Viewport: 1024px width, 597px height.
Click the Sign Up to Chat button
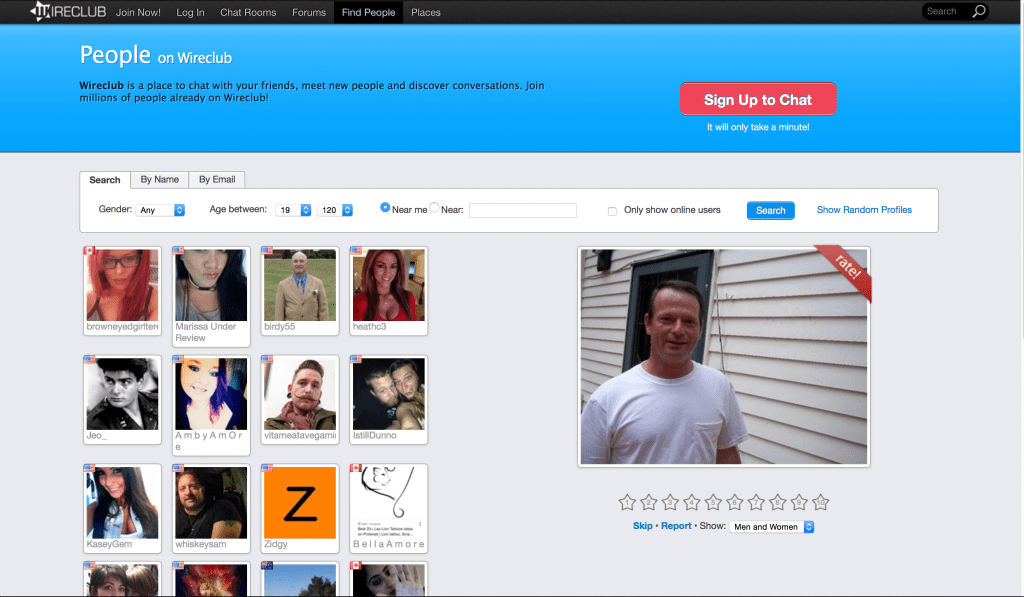pyautogui.click(x=758, y=99)
